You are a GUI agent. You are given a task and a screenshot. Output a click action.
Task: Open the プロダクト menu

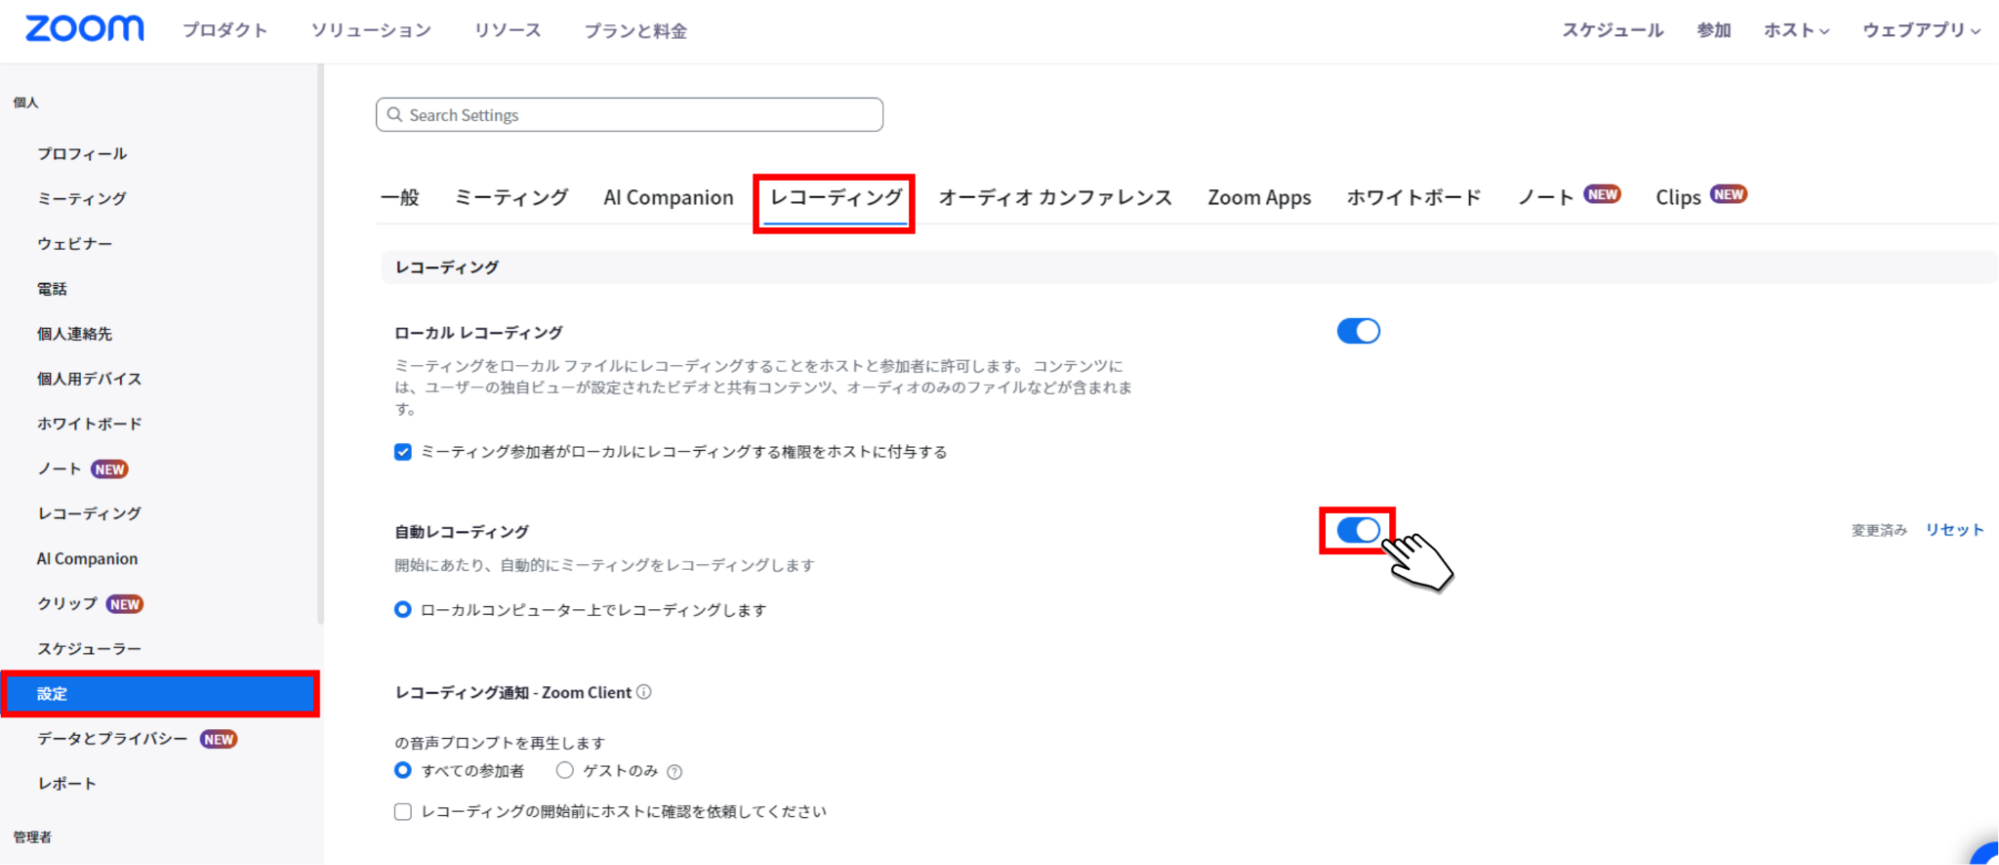click(x=225, y=30)
